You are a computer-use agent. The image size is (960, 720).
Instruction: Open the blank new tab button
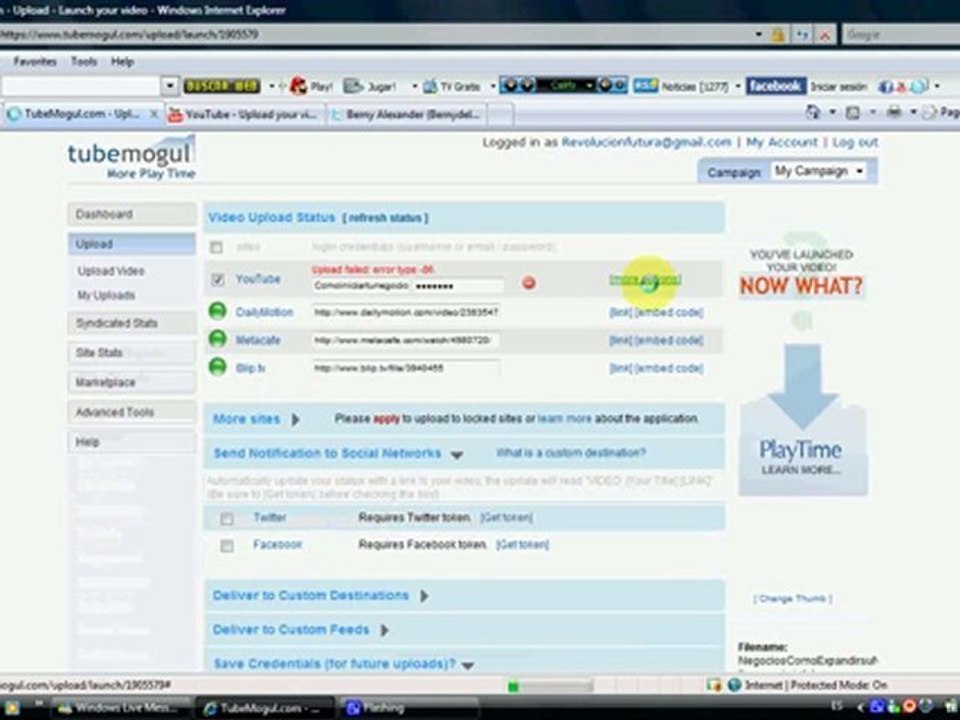tap(500, 114)
